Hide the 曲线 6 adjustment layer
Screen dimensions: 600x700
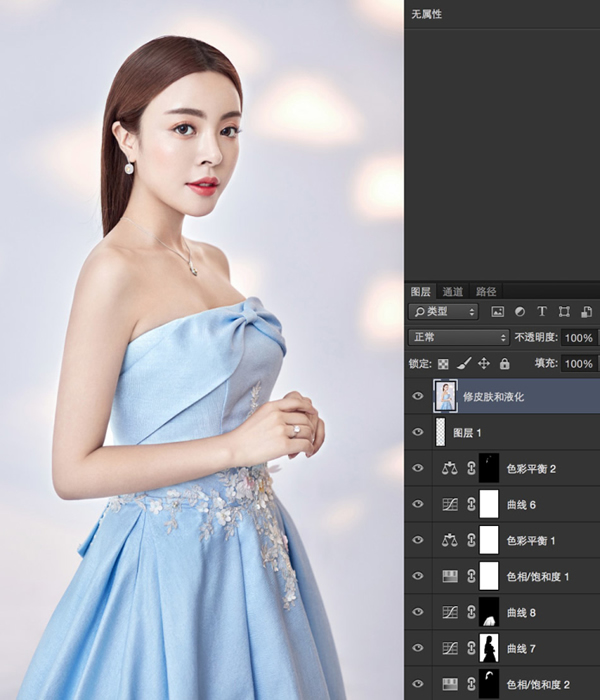click(x=418, y=504)
